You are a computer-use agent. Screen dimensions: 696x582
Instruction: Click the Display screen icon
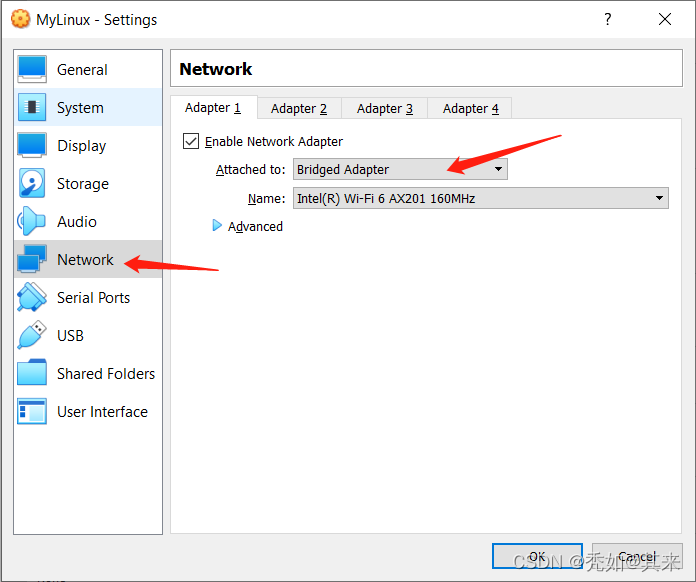pyautogui.click(x=32, y=145)
